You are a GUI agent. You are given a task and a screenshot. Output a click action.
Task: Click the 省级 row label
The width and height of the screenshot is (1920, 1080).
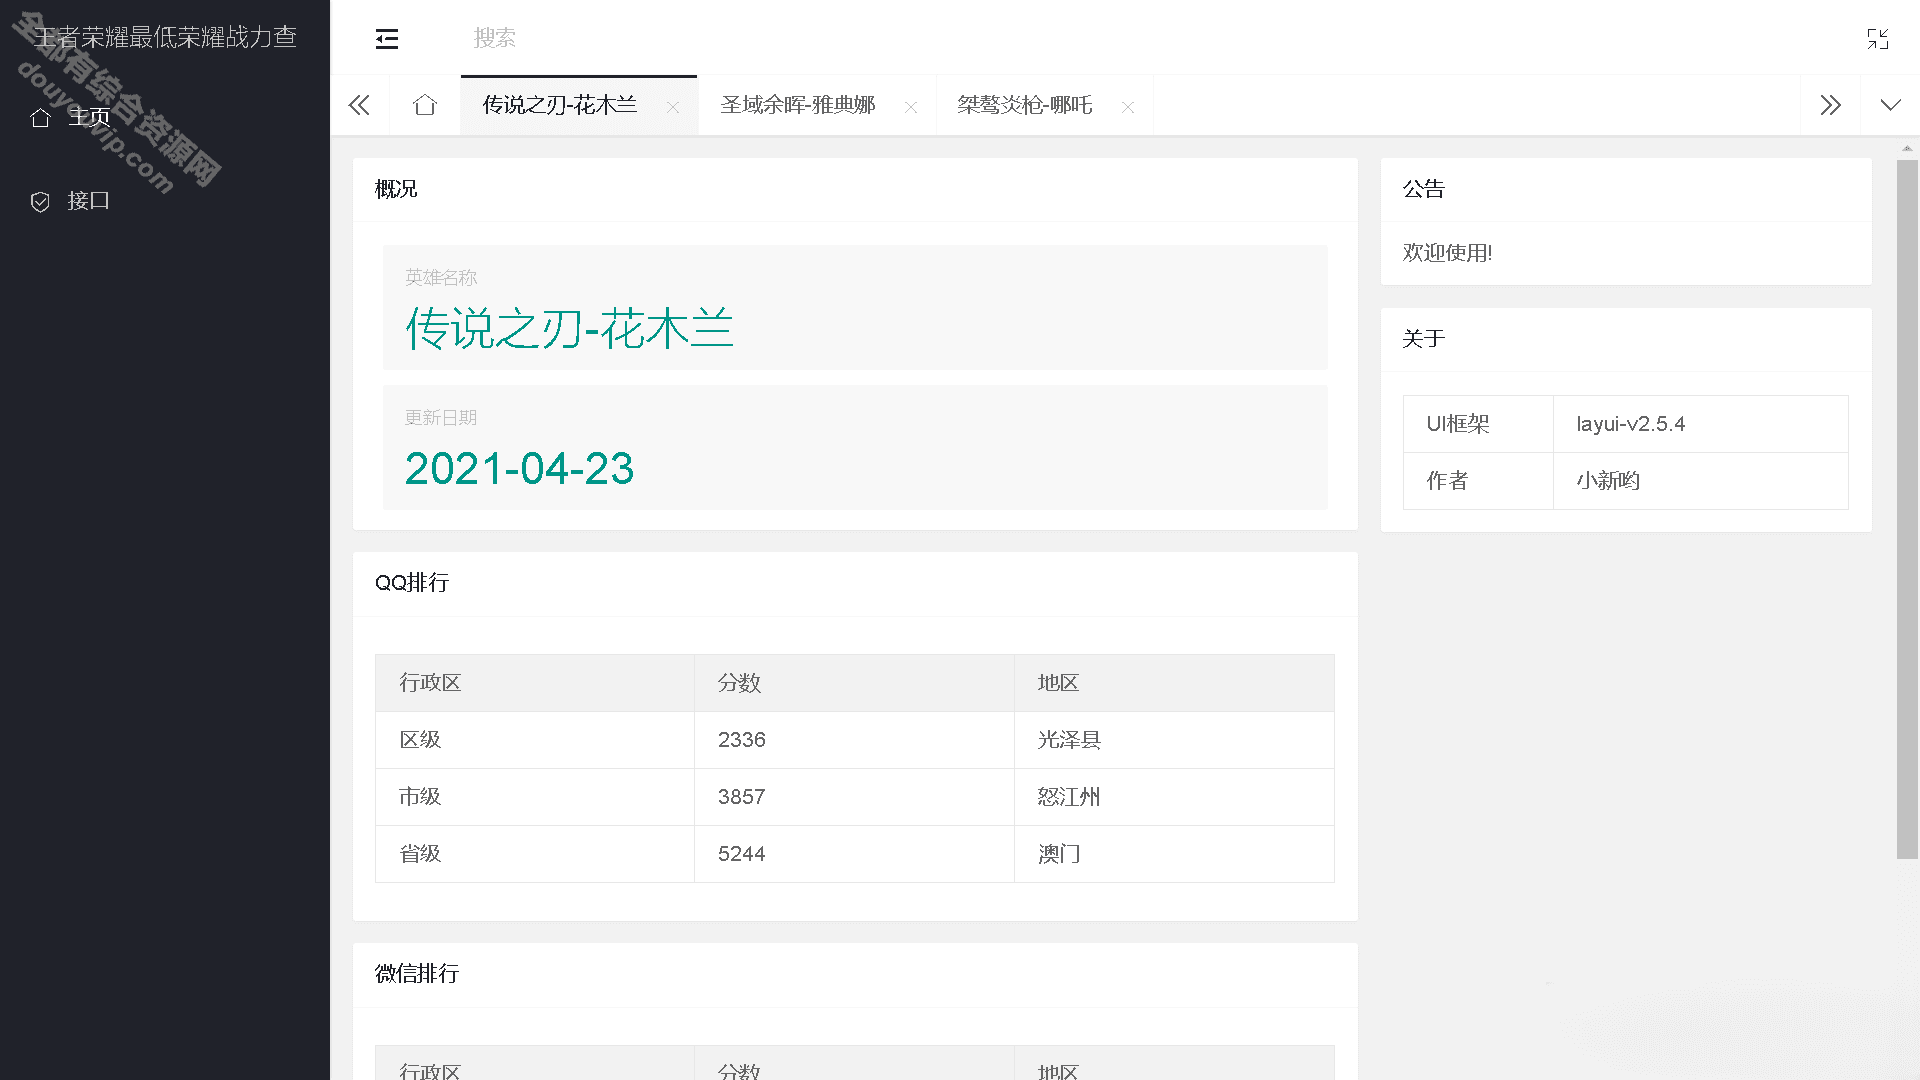point(420,854)
